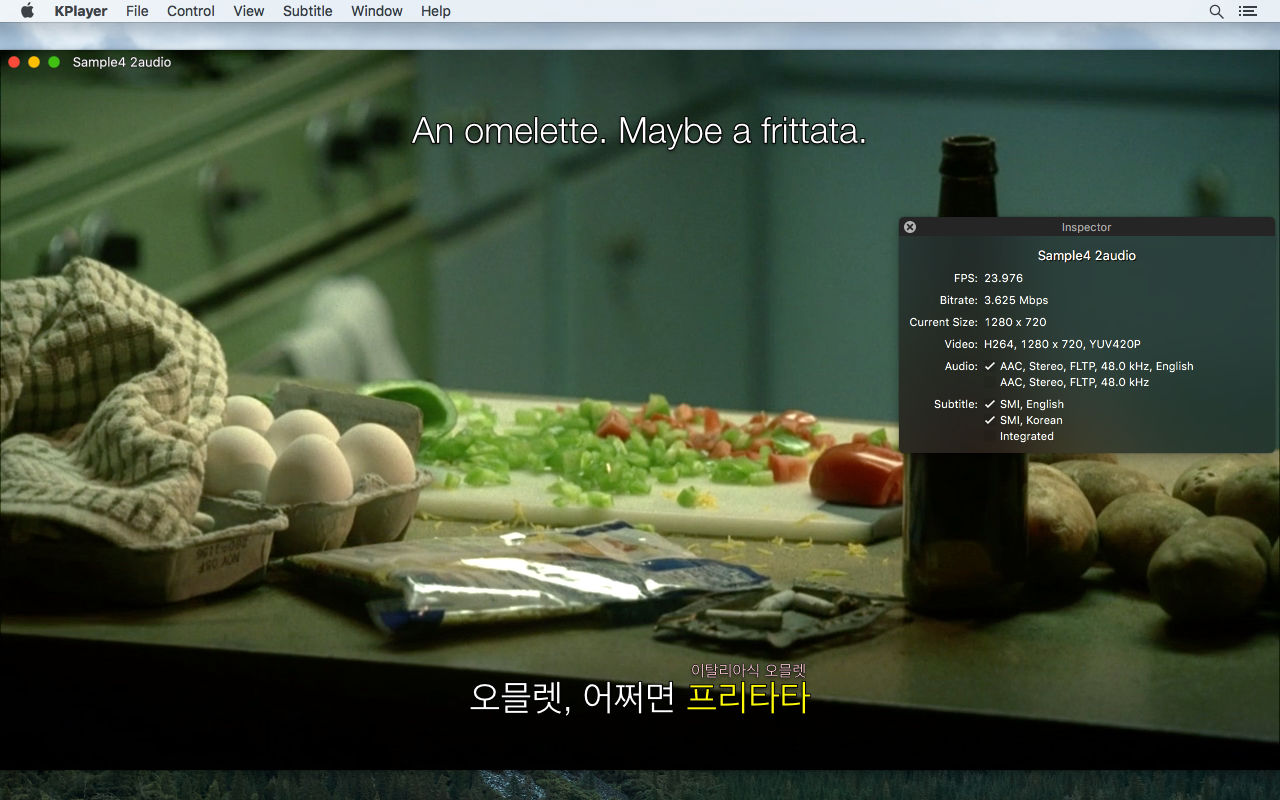Select the Integrated subtitle option
Image resolution: width=1280 pixels, height=800 pixels.
point(1027,436)
